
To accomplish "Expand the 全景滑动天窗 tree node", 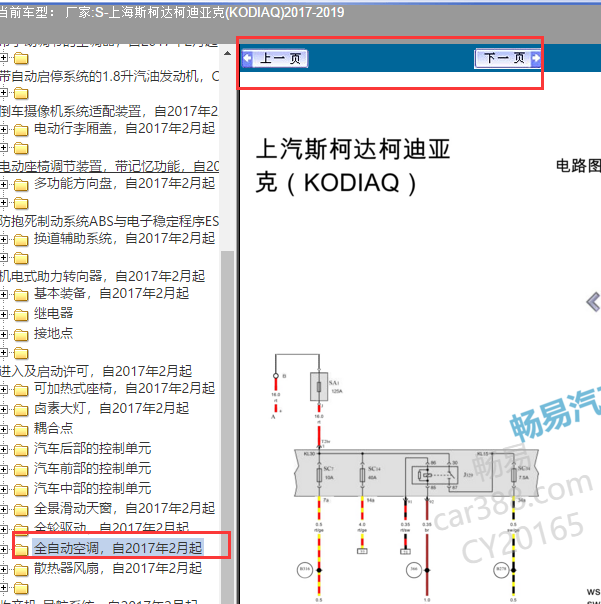I will point(3,509).
